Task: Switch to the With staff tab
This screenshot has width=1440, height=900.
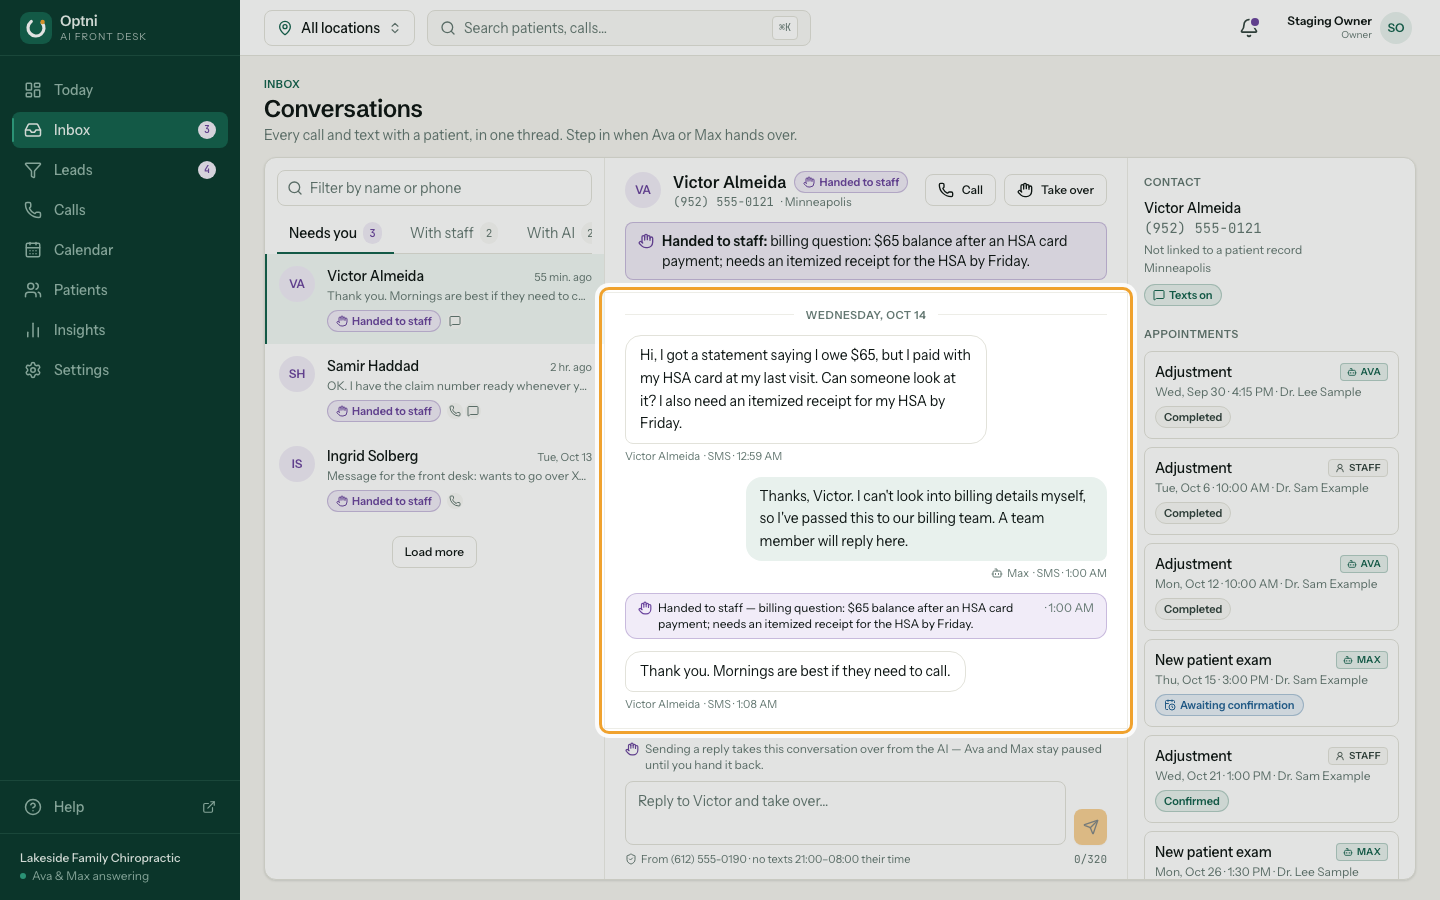Action: 453,233
